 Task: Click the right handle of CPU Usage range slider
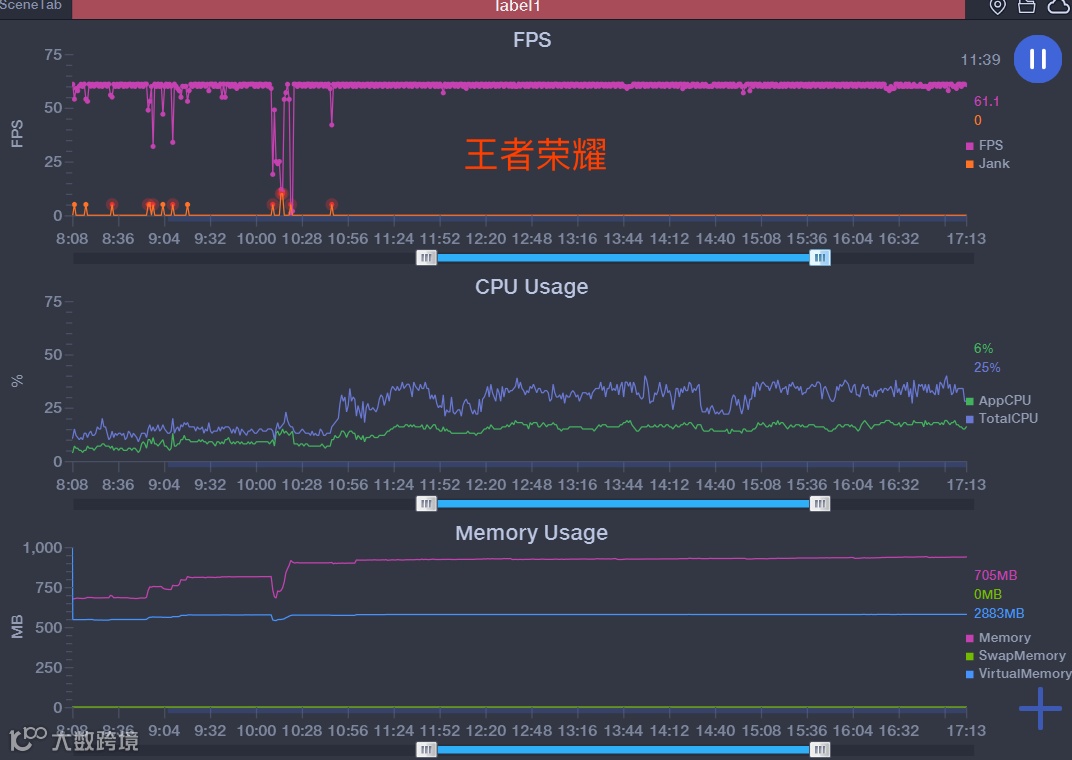point(820,504)
